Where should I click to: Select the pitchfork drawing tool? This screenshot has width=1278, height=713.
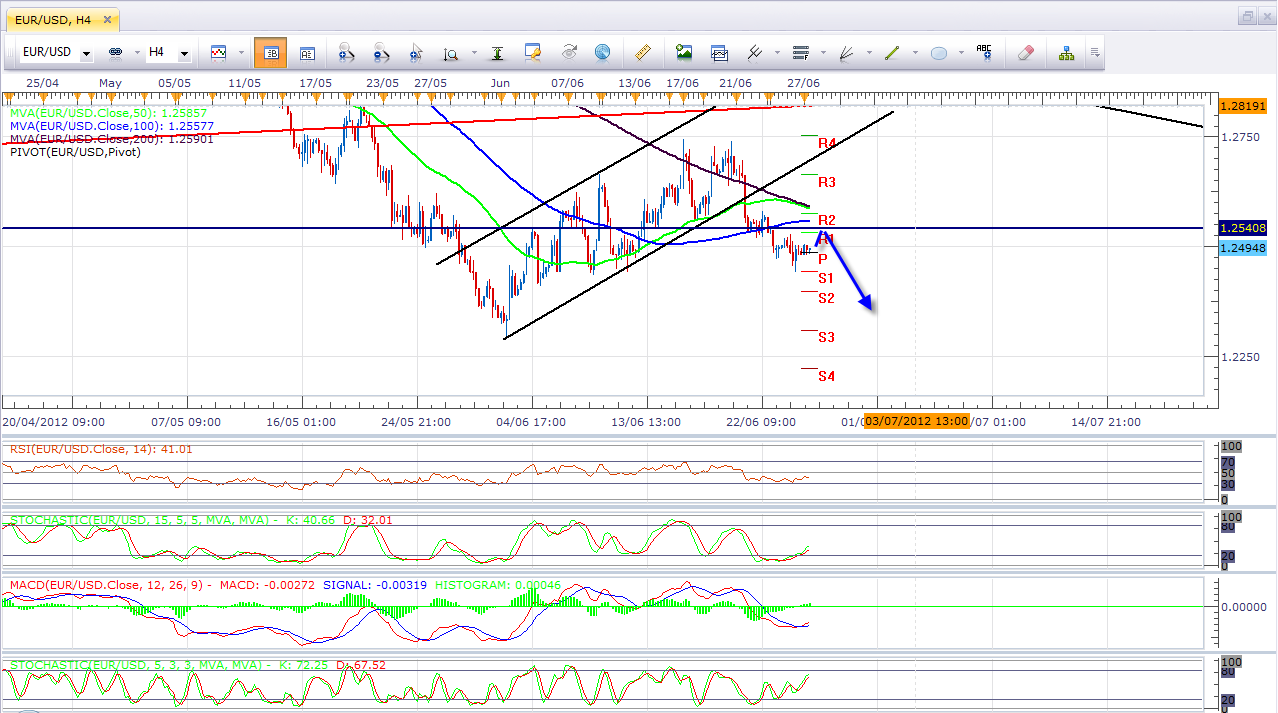click(x=755, y=52)
